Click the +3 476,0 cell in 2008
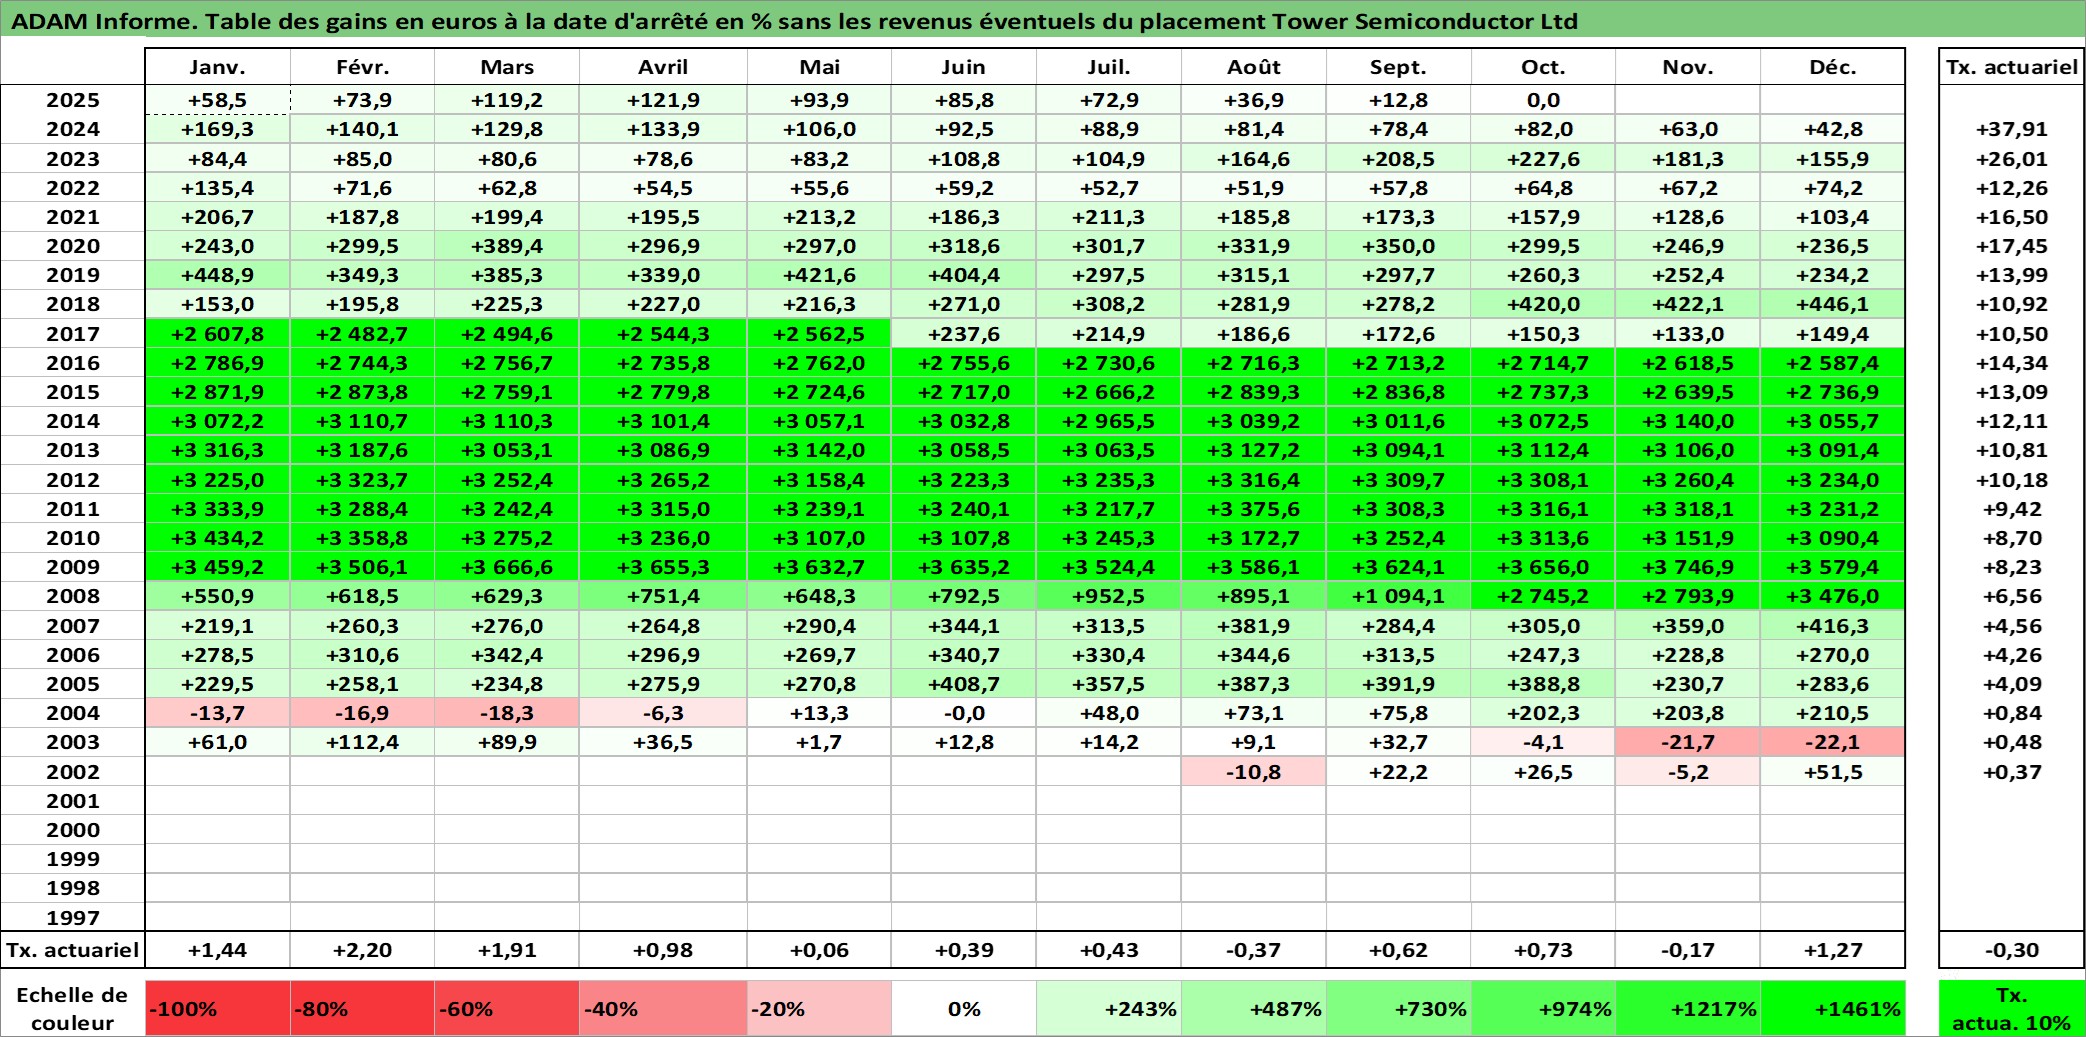The width and height of the screenshot is (2086, 1037). (1833, 596)
